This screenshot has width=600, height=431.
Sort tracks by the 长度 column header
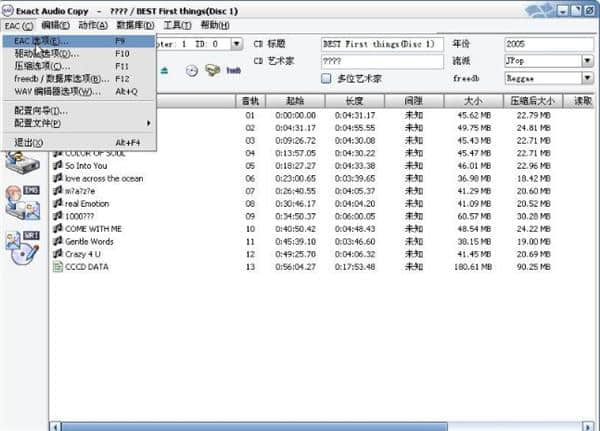point(354,101)
